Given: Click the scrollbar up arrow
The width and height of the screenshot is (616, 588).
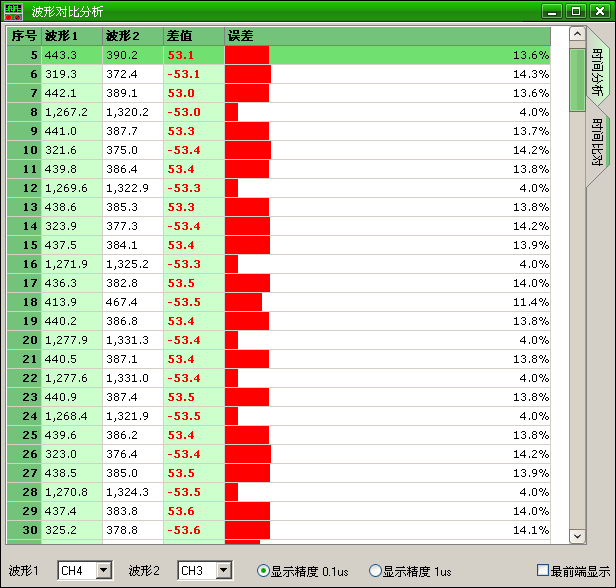Looking at the screenshot, I should coord(576,35).
